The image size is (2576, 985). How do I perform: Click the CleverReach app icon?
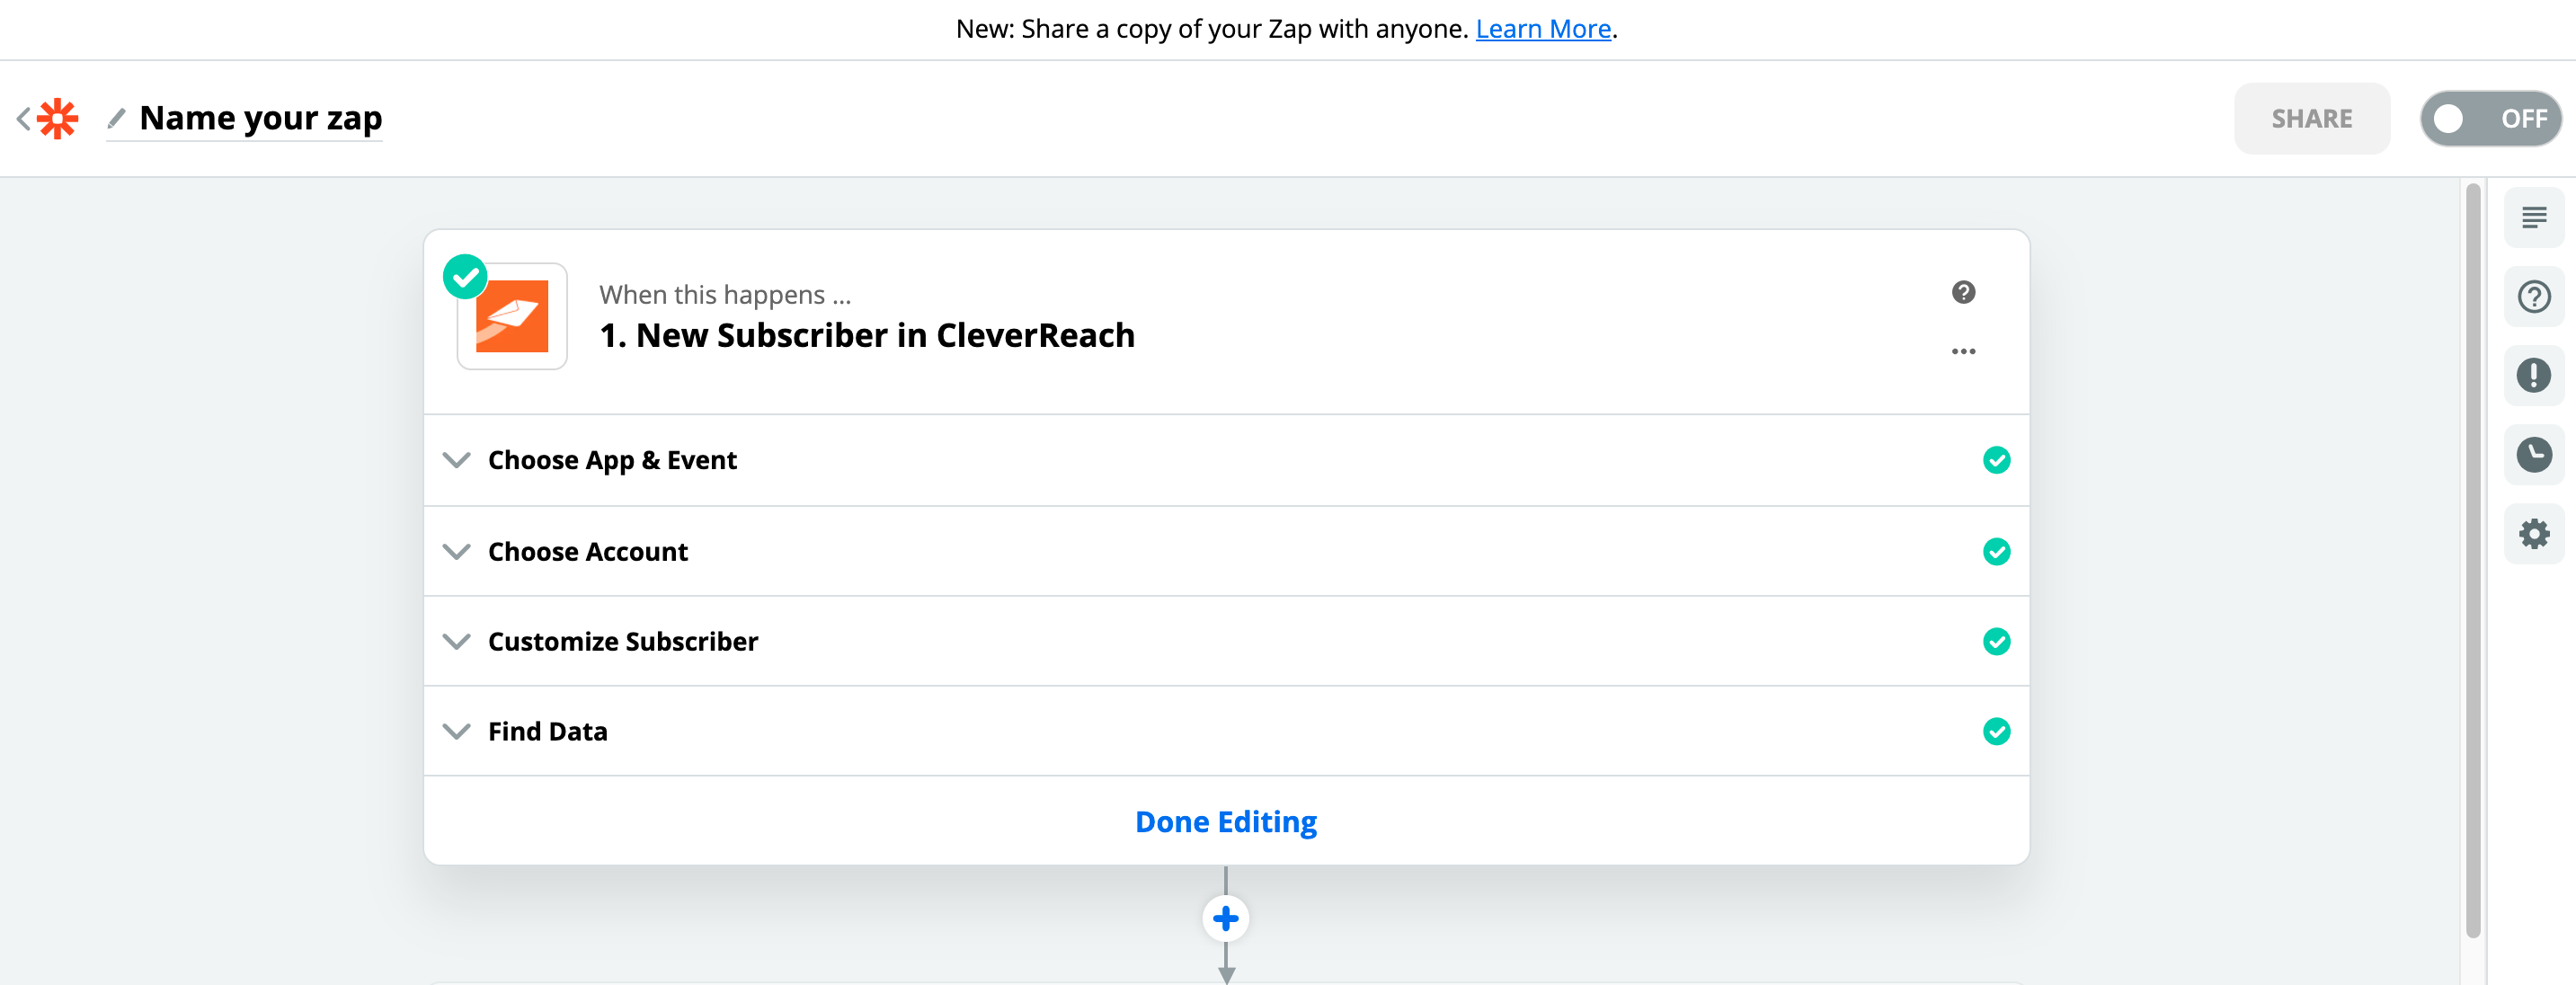(x=512, y=316)
